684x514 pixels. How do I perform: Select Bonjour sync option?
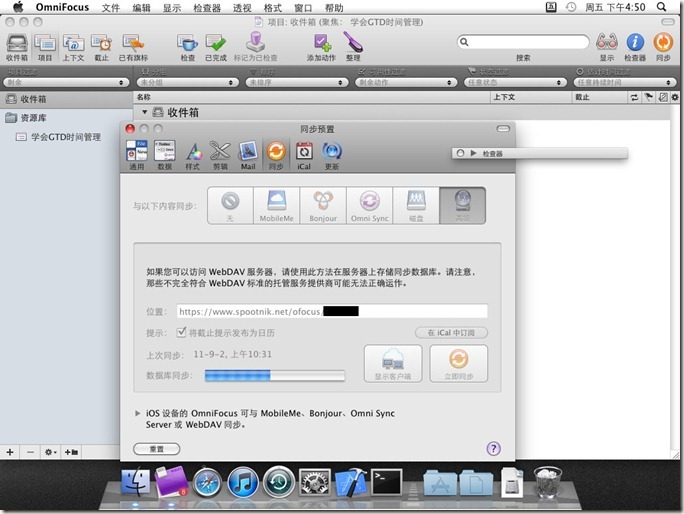pos(323,206)
